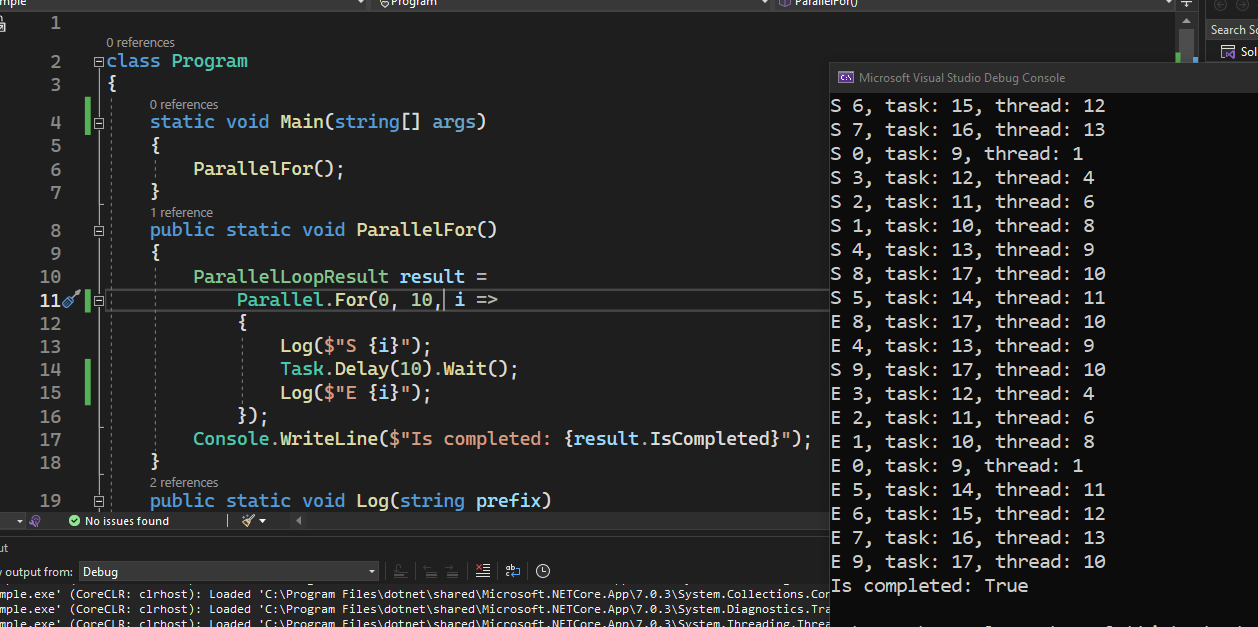Click the find message in code icon
This screenshot has height=627, width=1258.
click(x=400, y=571)
